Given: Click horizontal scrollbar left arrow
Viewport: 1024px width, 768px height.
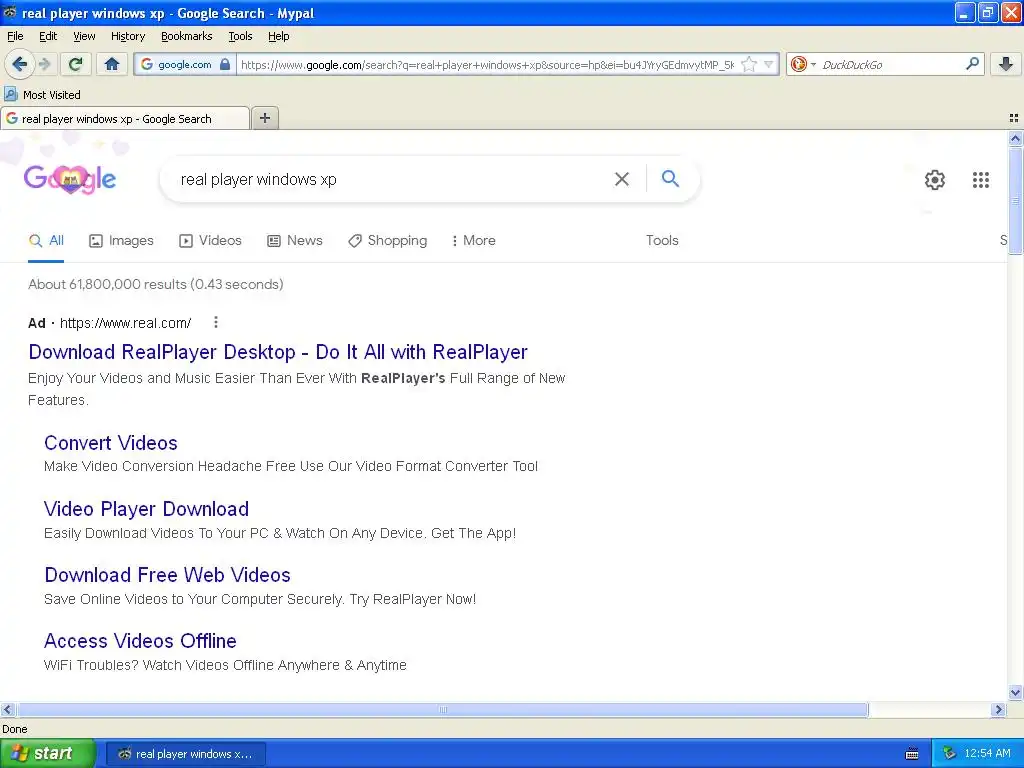Looking at the screenshot, I should pos(7,709).
